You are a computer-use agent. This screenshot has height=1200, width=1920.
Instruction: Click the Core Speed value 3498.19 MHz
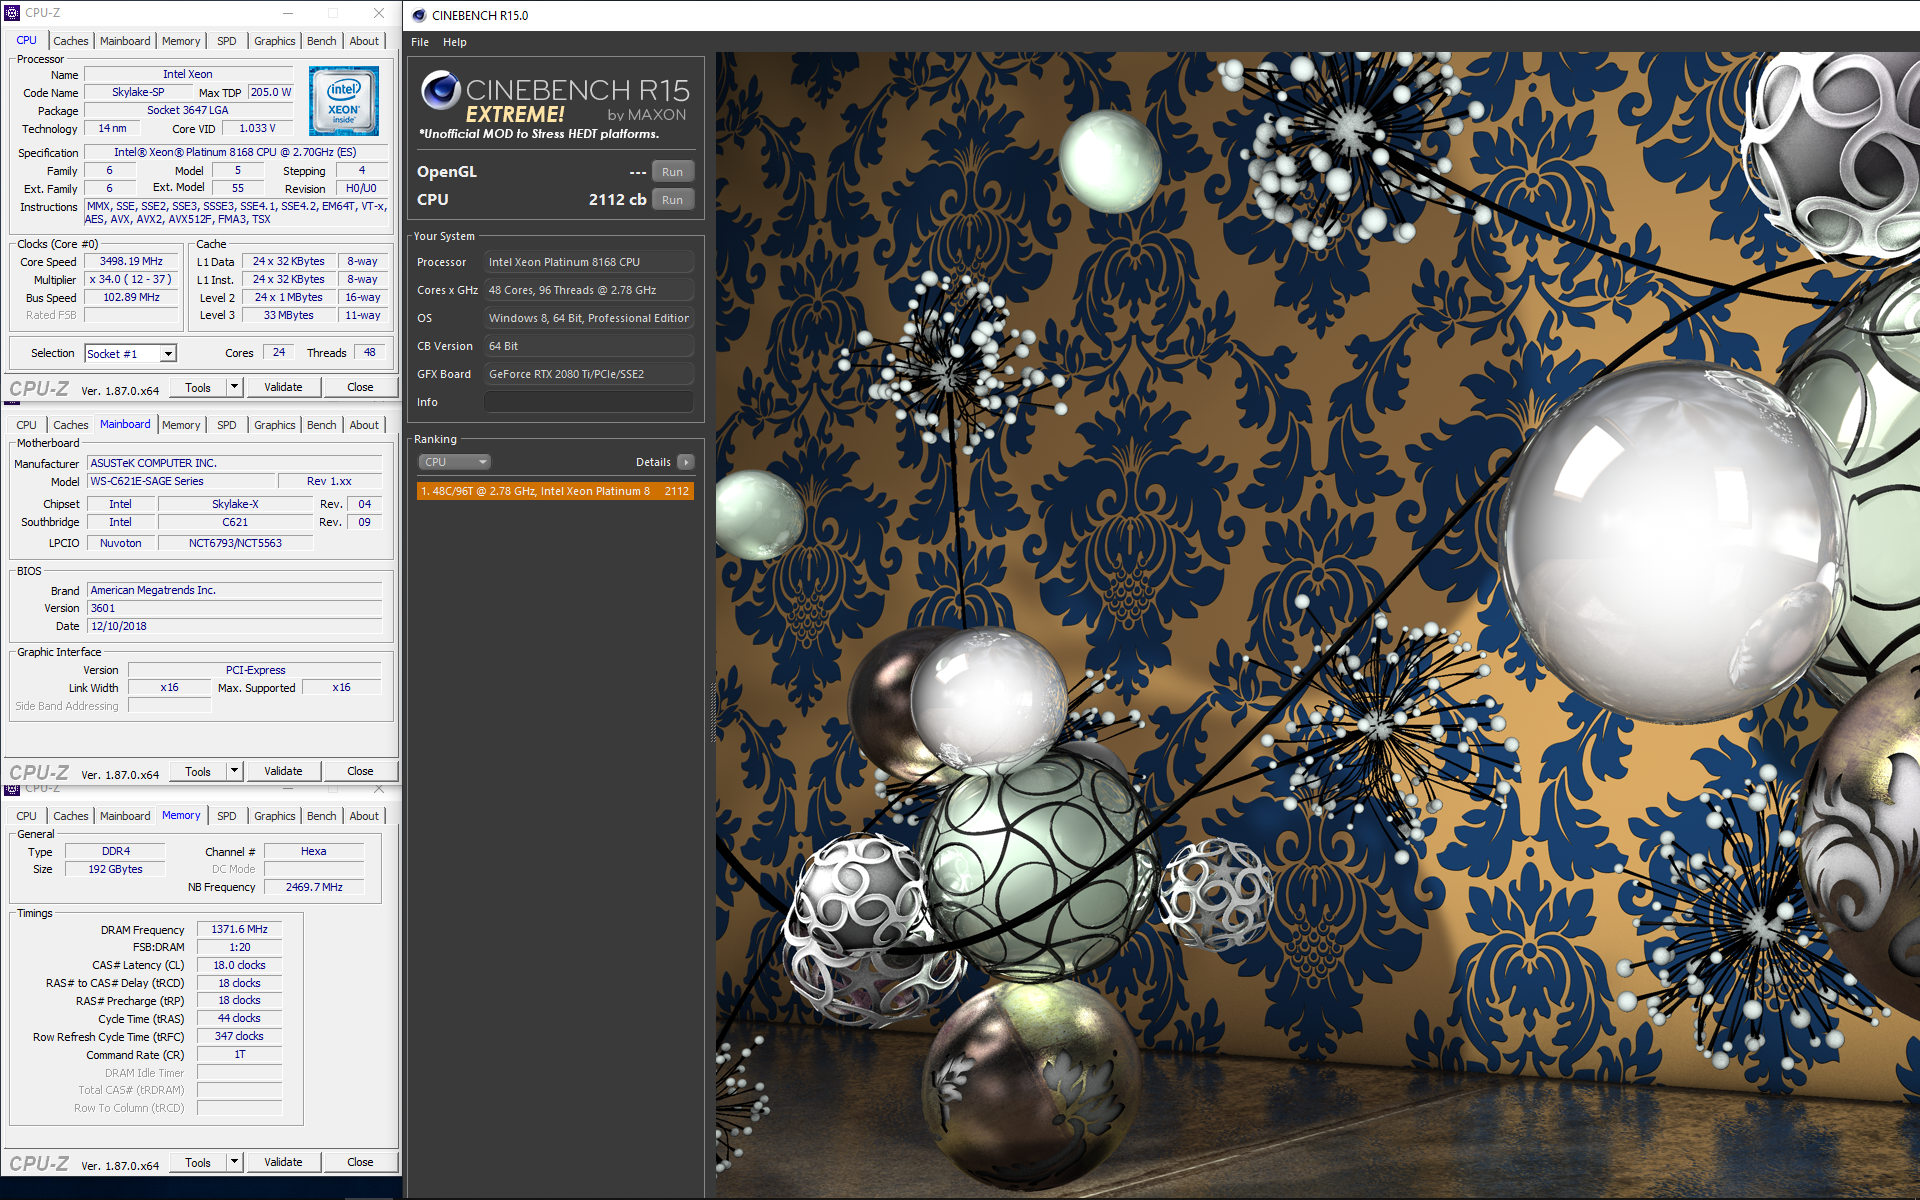pos(131,261)
